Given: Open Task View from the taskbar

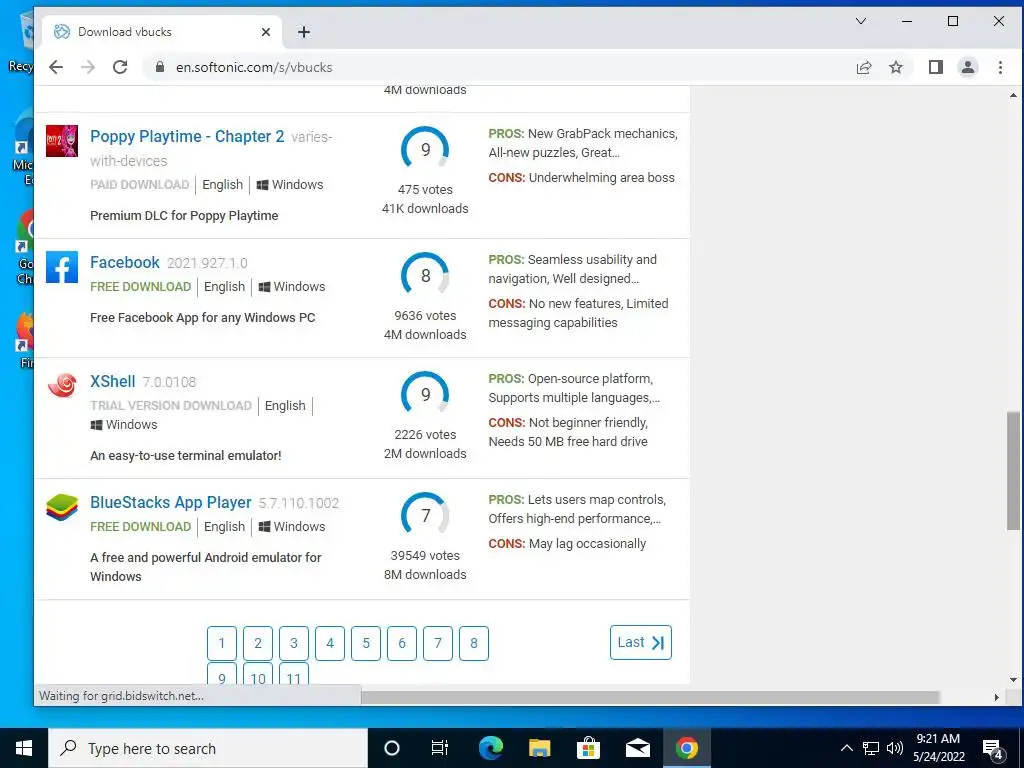Looking at the screenshot, I should tap(440, 748).
